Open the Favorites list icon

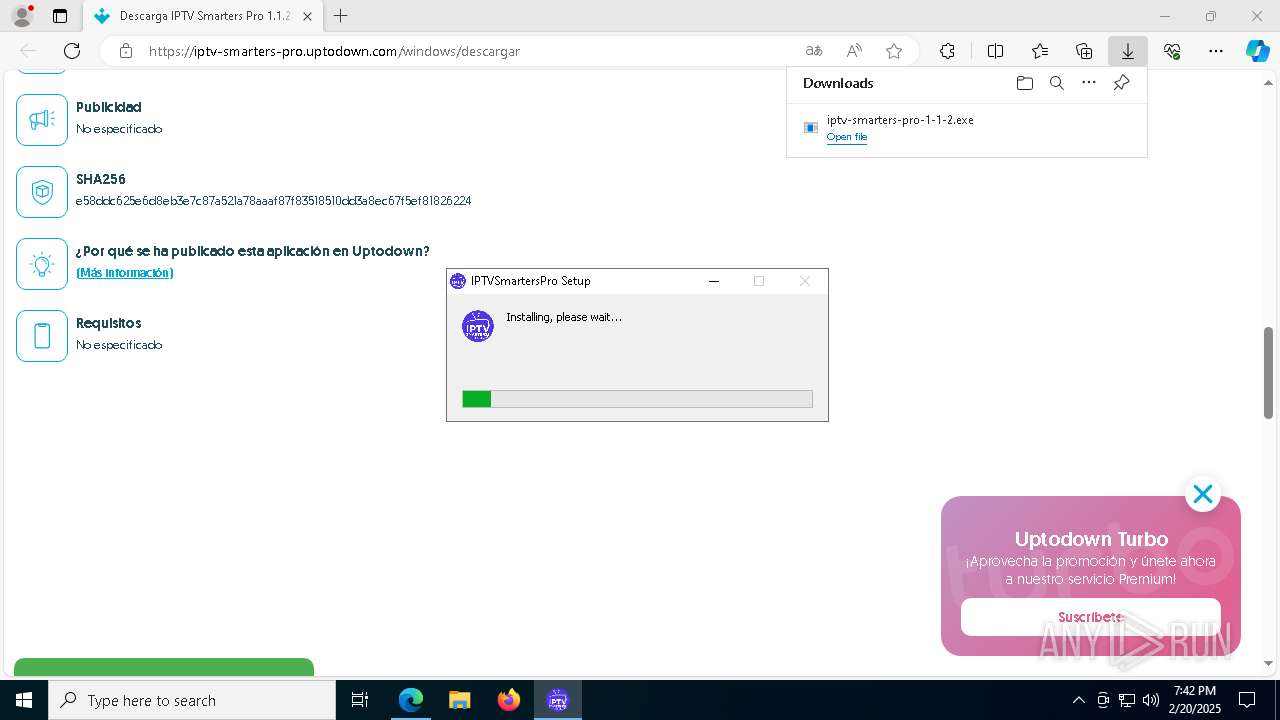1040,51
